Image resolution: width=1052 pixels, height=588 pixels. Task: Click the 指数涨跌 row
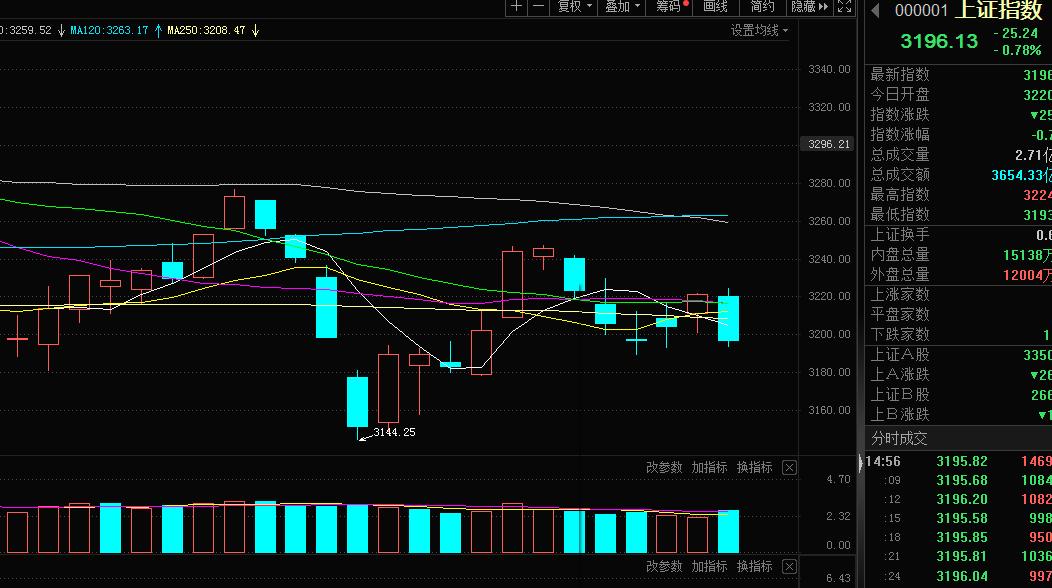click(x=961, y=115)
